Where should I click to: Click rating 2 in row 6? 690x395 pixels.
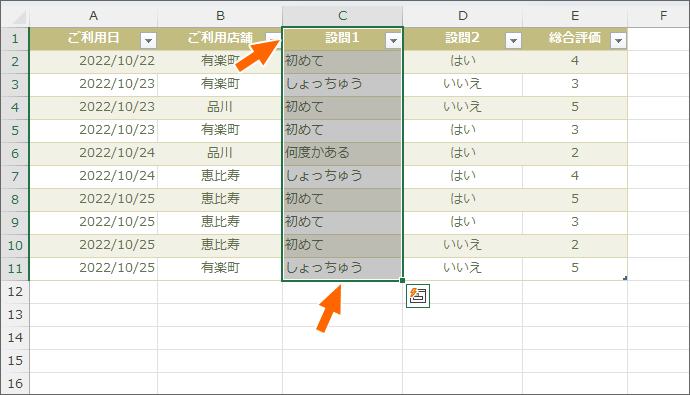coord(575,154)
